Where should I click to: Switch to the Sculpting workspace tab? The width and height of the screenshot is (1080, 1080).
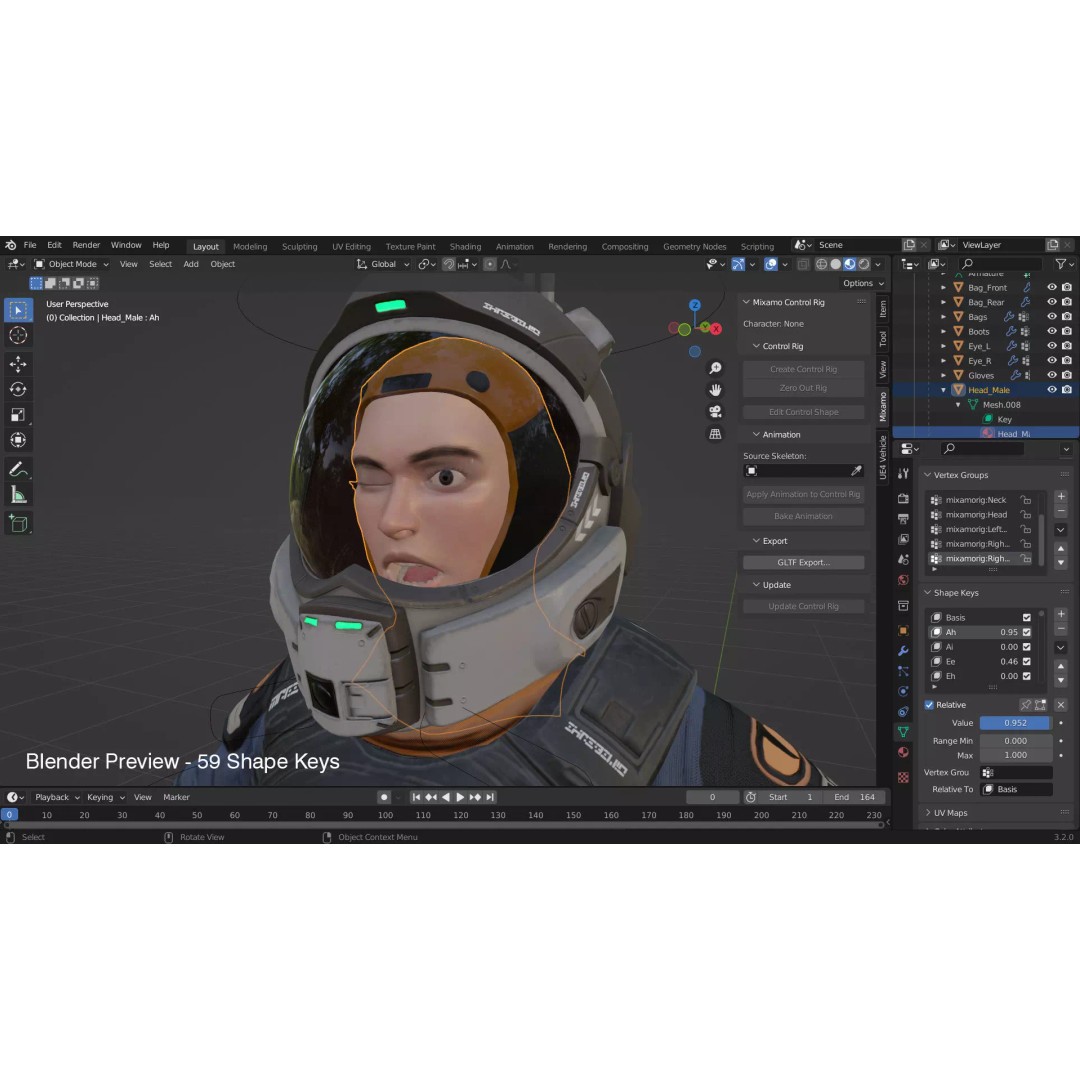(x=300, y=247)
